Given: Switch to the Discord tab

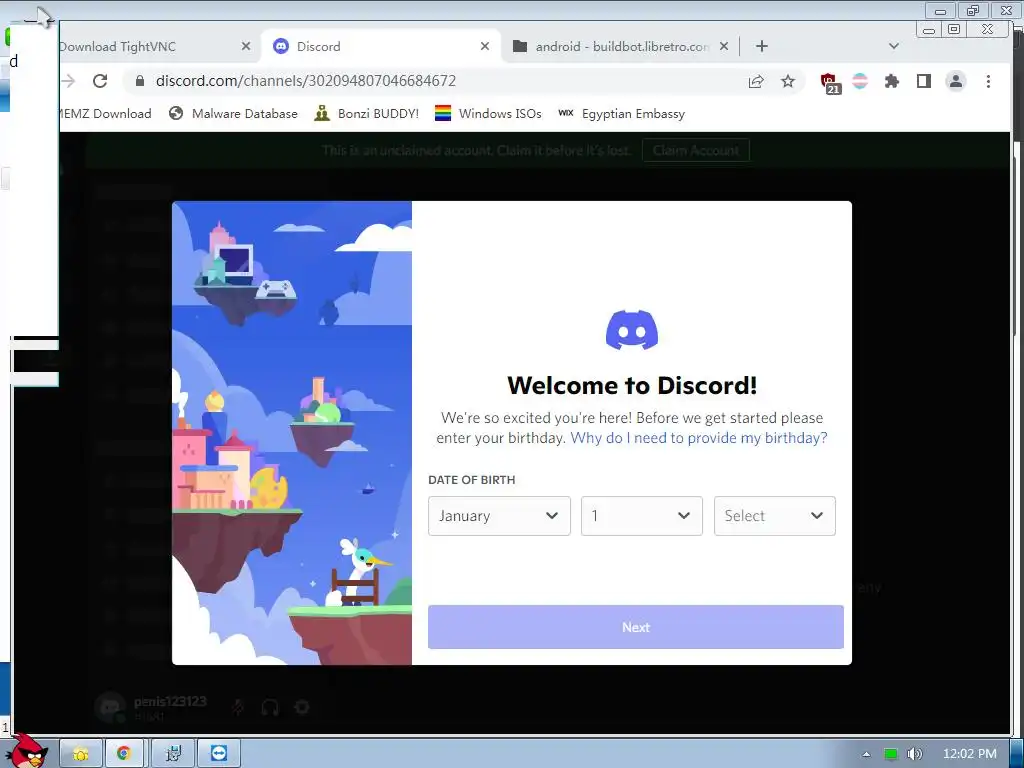Looking at the screenshot, I should tap(381, 46).
